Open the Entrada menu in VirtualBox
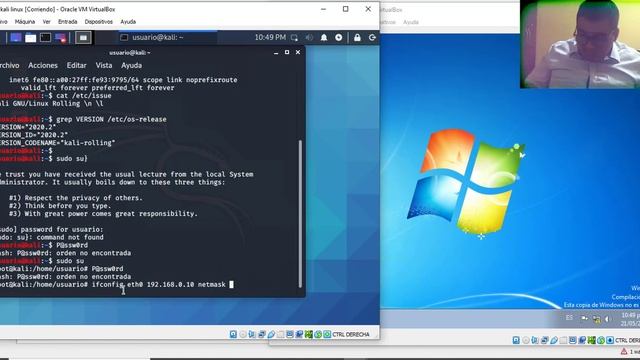The image size is (640, 360). coord(67,22)
